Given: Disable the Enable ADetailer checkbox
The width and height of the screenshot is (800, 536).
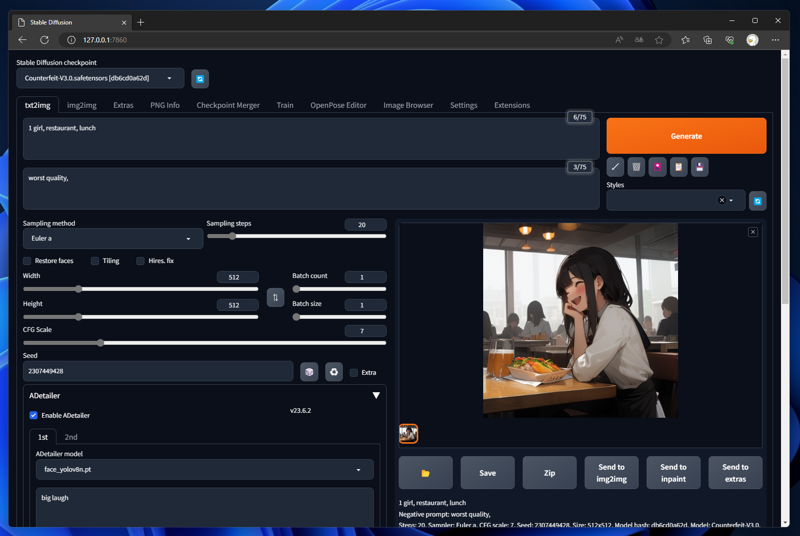Looking at the screenshot, I should [34, 415].
